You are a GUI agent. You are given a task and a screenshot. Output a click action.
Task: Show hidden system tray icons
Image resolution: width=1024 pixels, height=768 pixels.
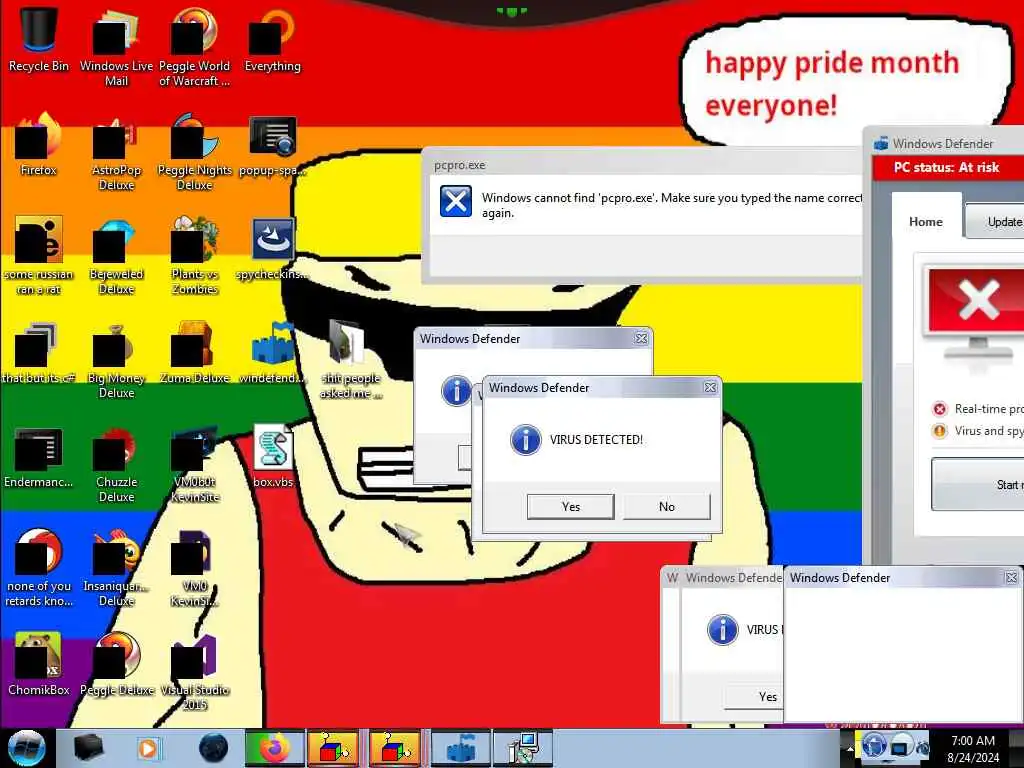coord(850,748)
